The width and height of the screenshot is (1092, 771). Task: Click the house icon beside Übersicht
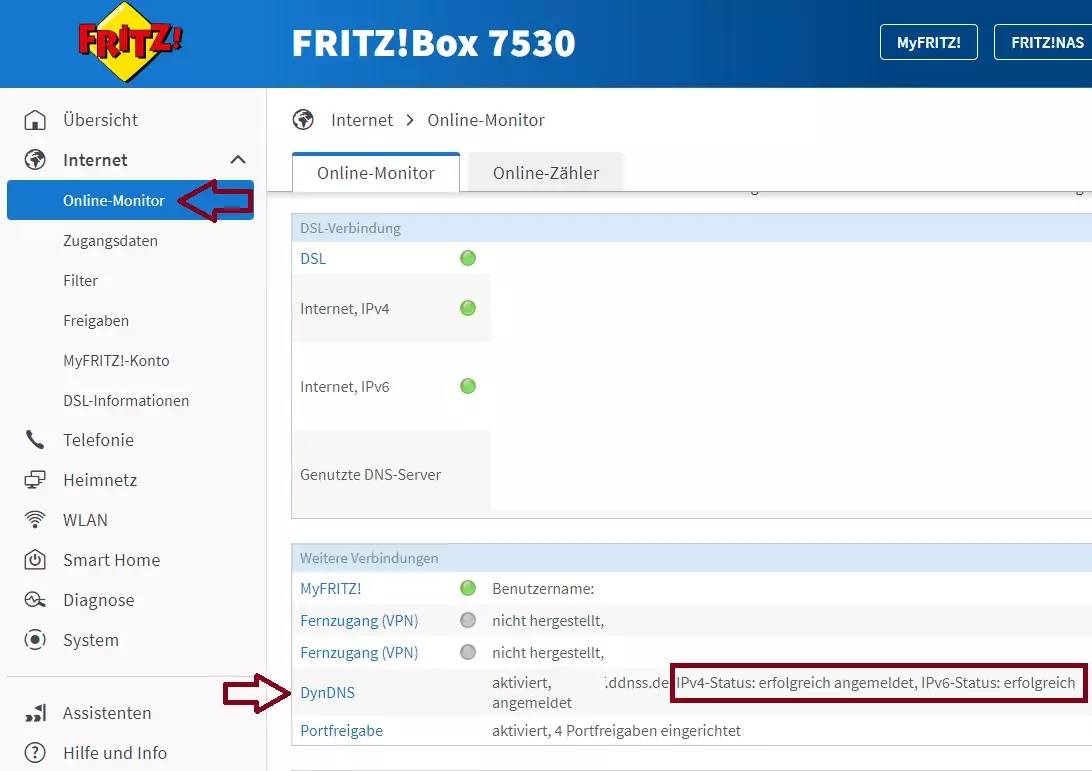click(x=35, y=120)
